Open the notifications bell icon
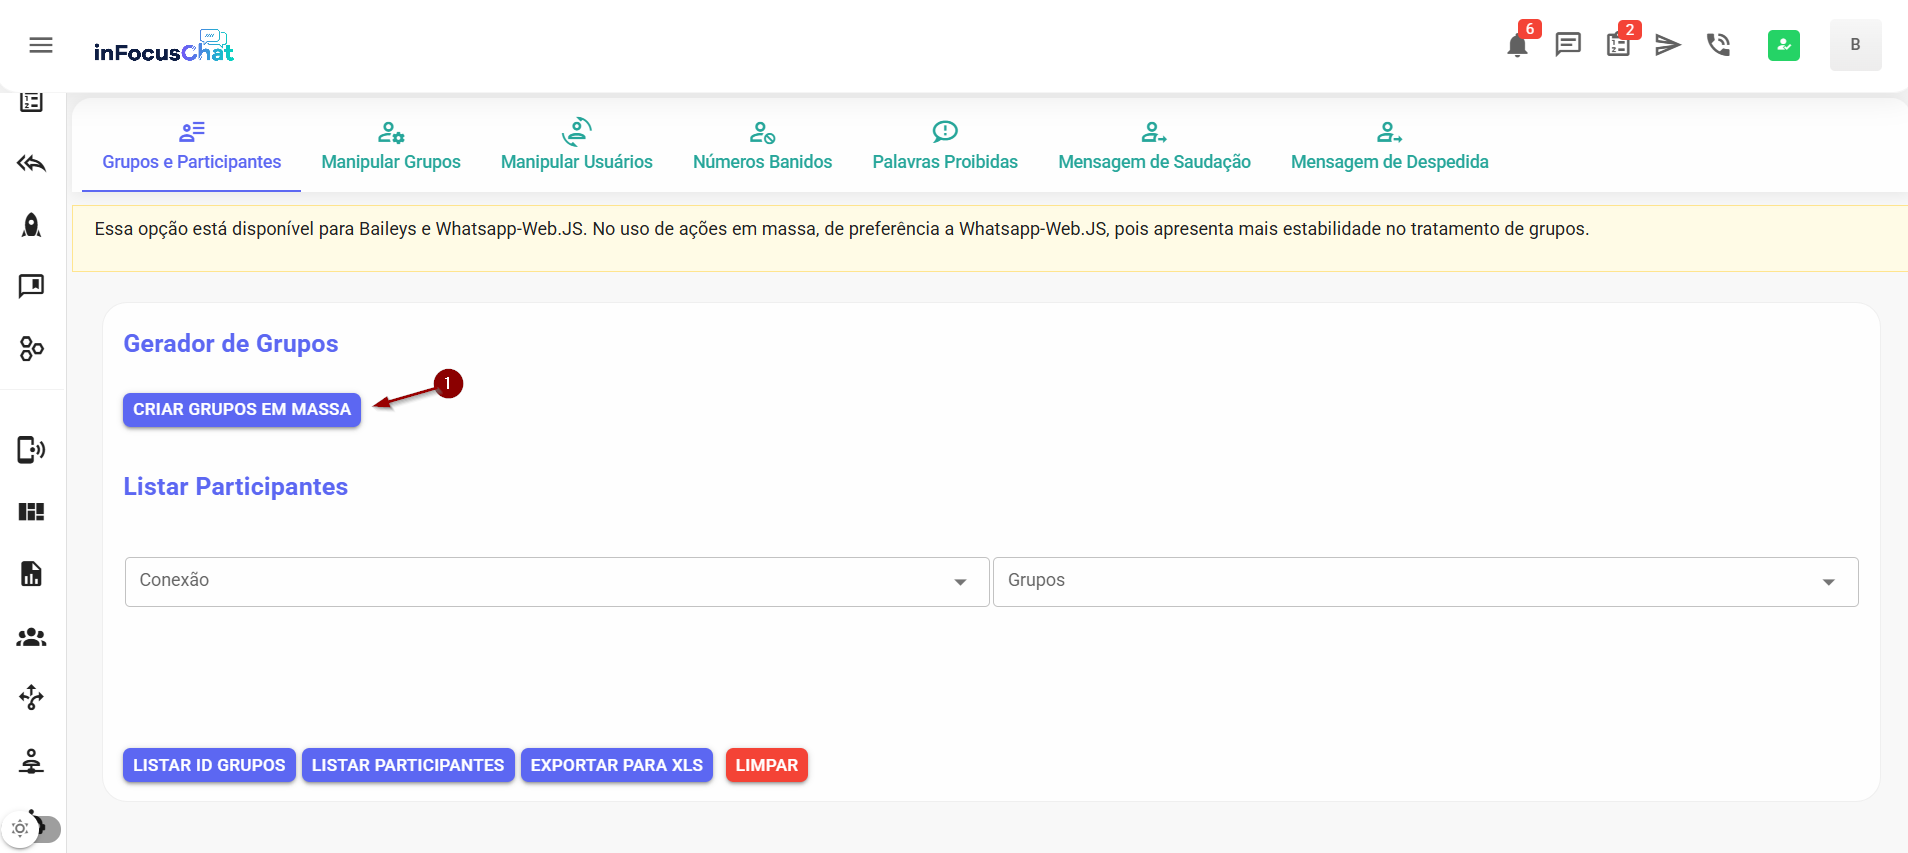 pyautogui.click(x=1517, y=45)
